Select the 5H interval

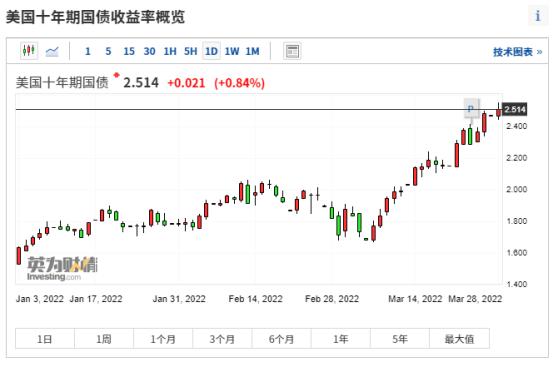tap(190, 52)
